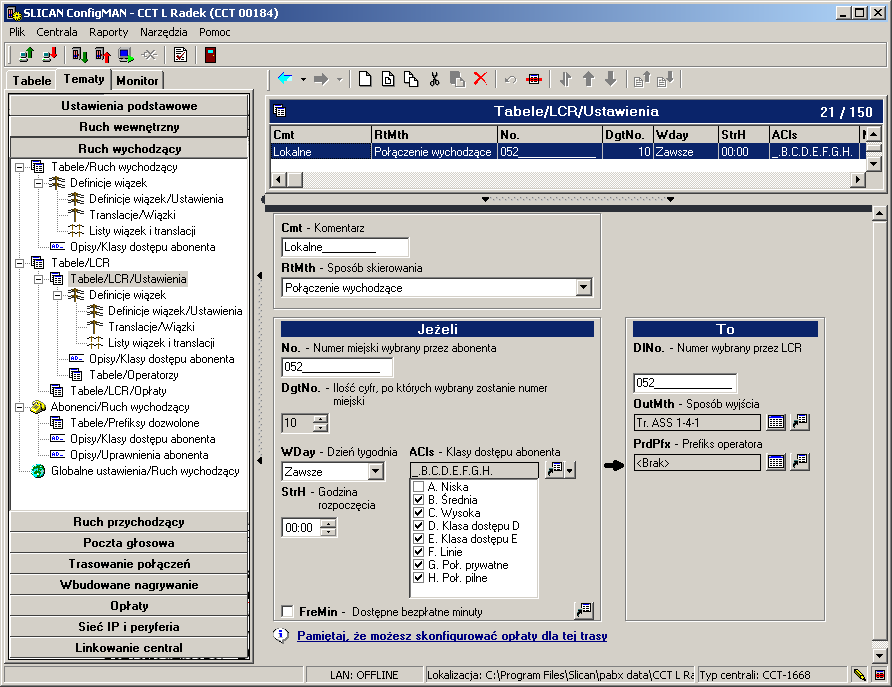The width and height of the screenshot is (892, 687).
Task: Follow the link about configuring route charges
Action: (x=452, y=636)
